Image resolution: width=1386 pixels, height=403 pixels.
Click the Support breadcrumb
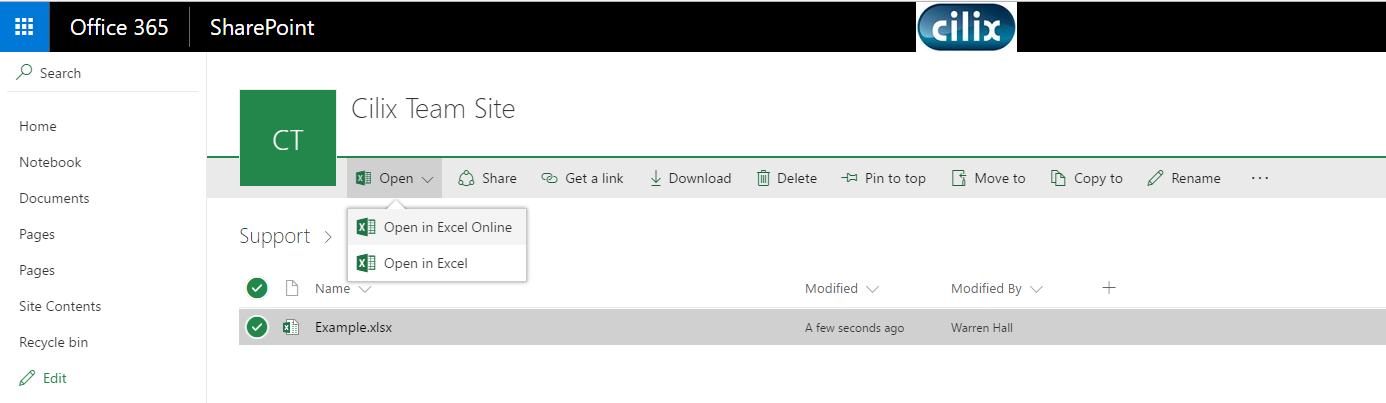click(275, 236)
